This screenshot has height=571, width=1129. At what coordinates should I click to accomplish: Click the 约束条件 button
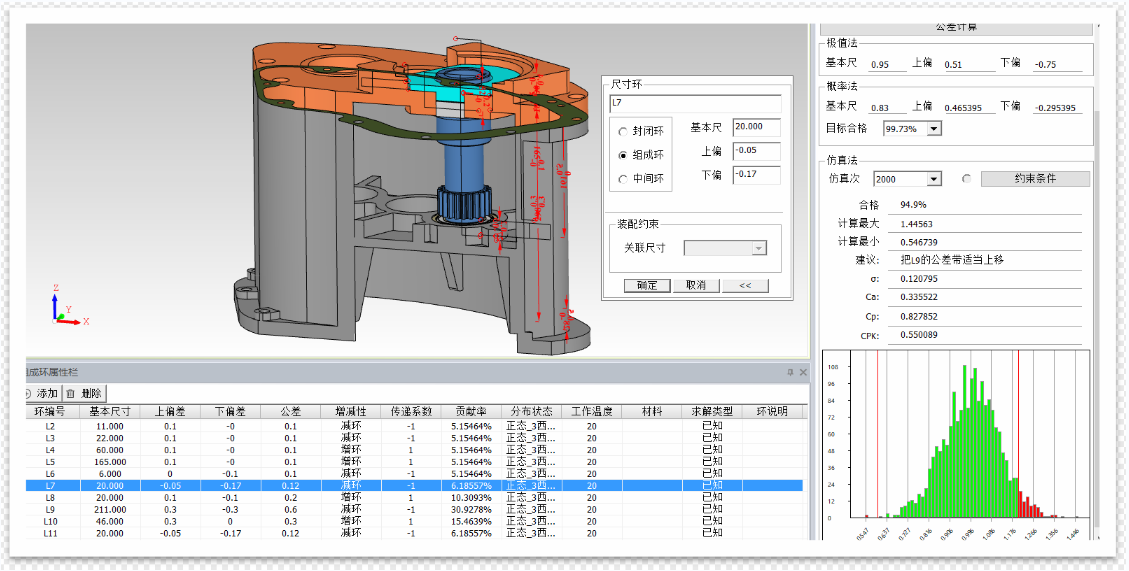pos(1033,179)
